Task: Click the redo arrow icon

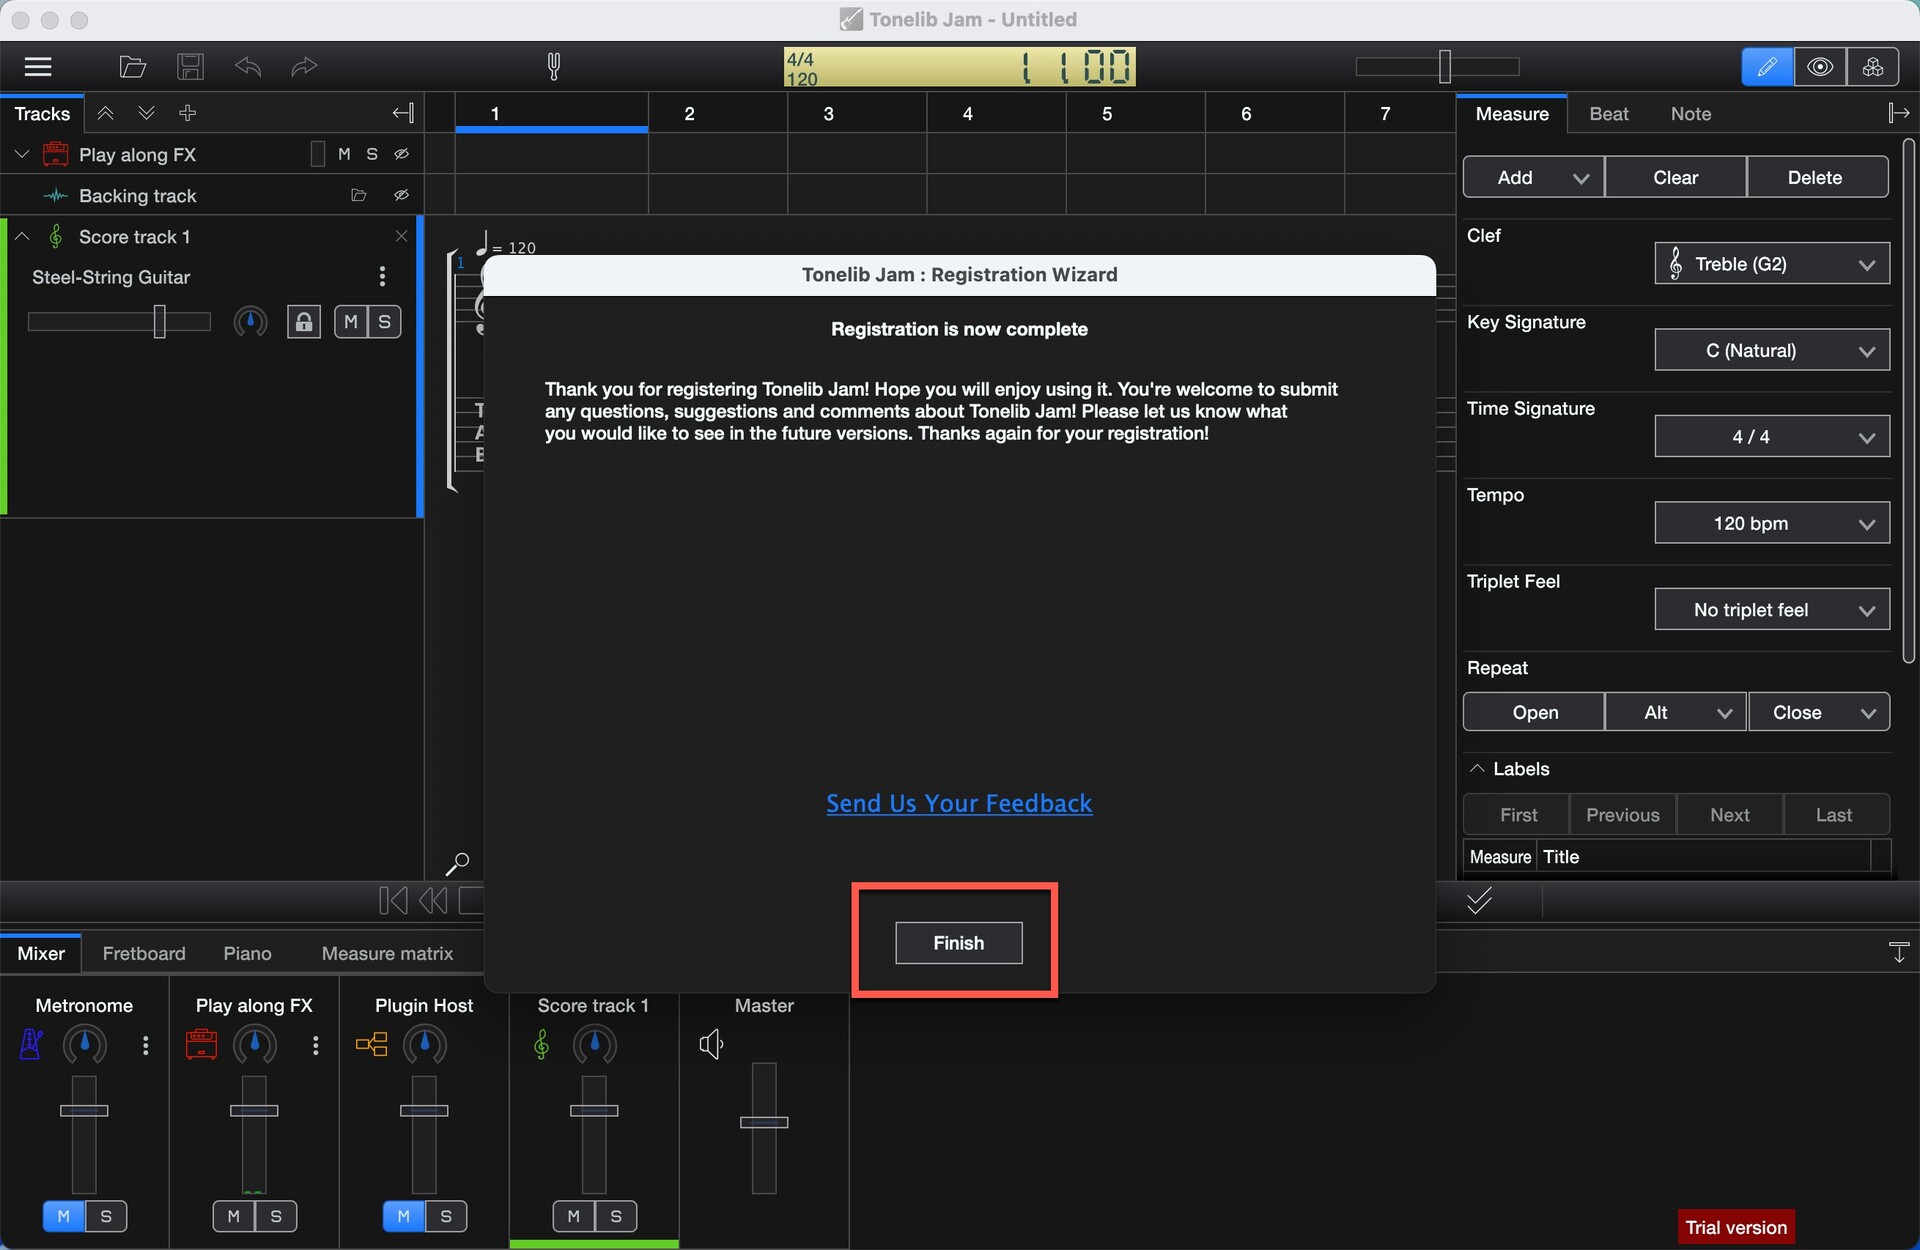Action: pyautogui.click(x=304, y=67)
